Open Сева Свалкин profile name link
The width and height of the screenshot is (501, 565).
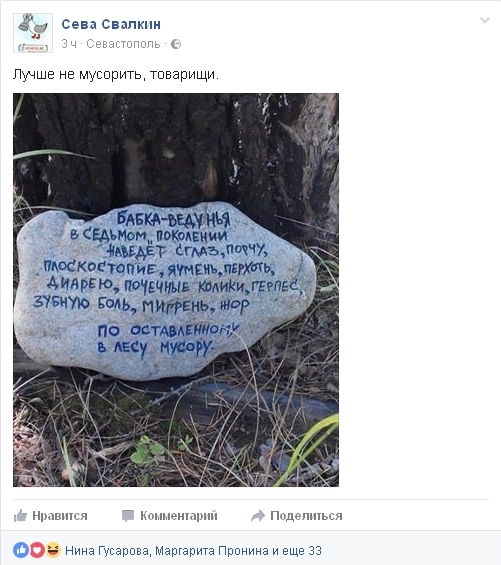point(111,25)
